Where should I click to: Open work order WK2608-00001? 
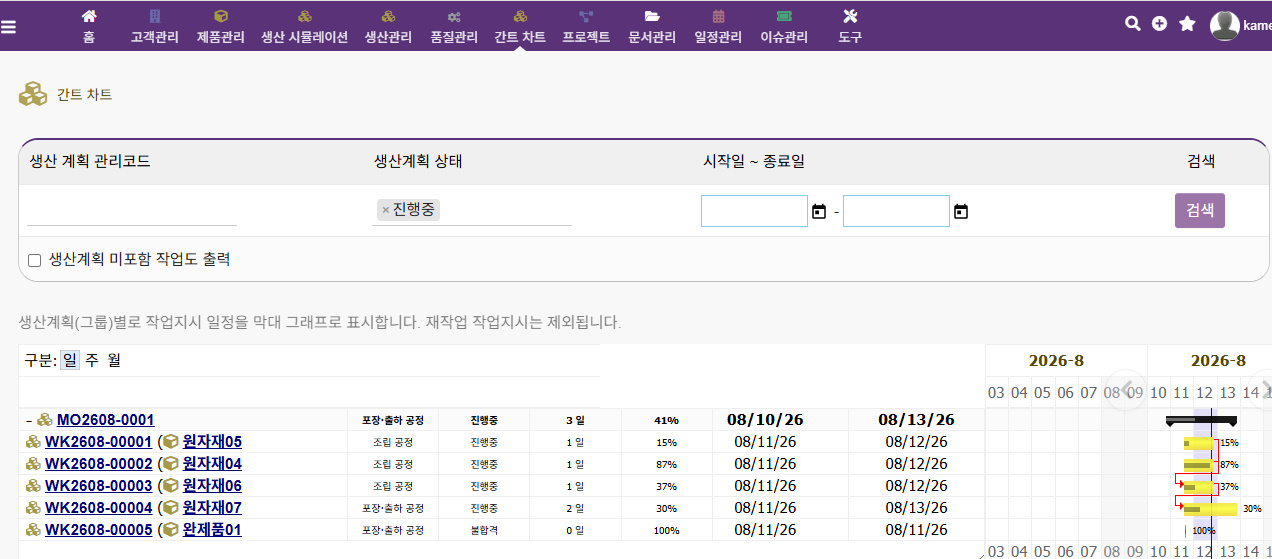pos(99,442)
